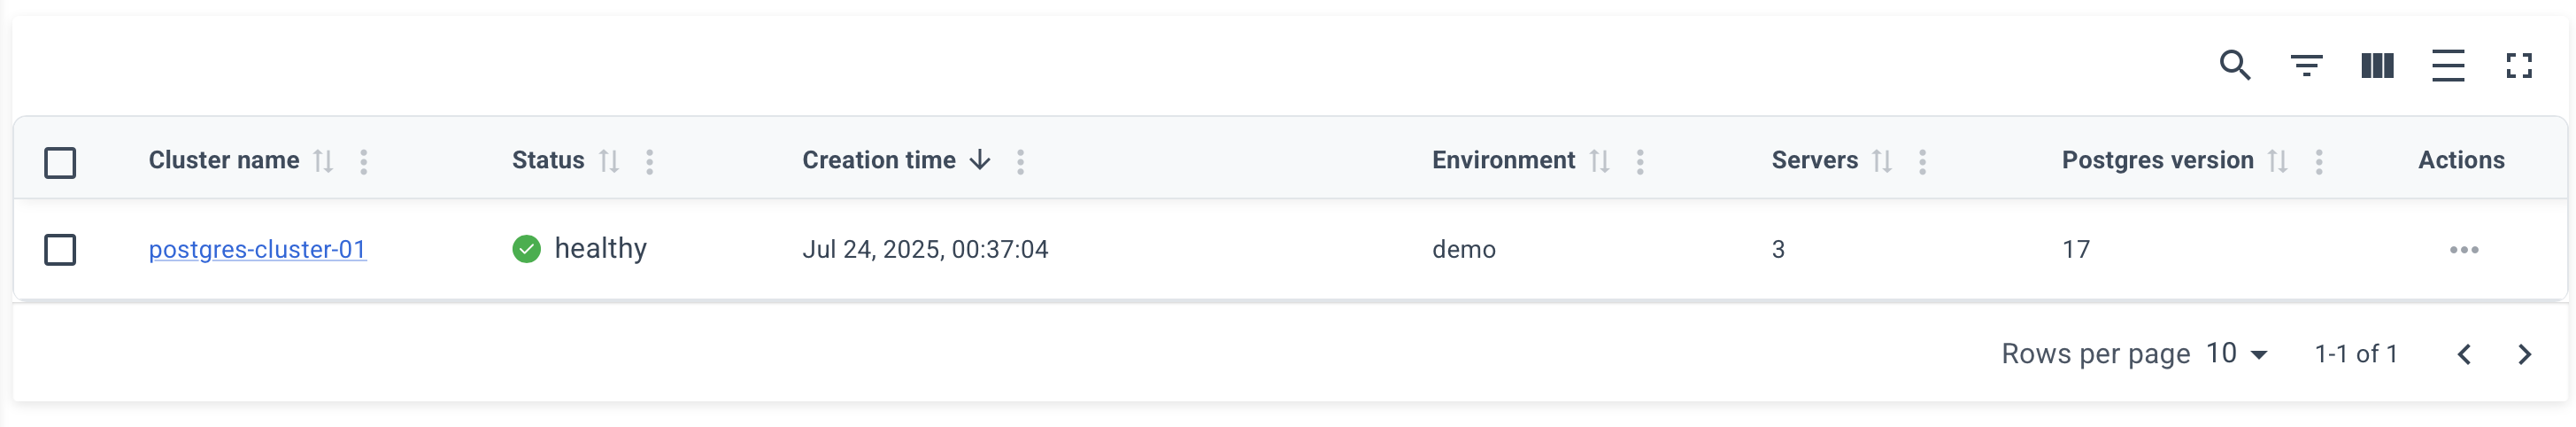The image size is (2576, 427).
Task: Sort by Cluster name arrows
Action: (x=323, y=161)
